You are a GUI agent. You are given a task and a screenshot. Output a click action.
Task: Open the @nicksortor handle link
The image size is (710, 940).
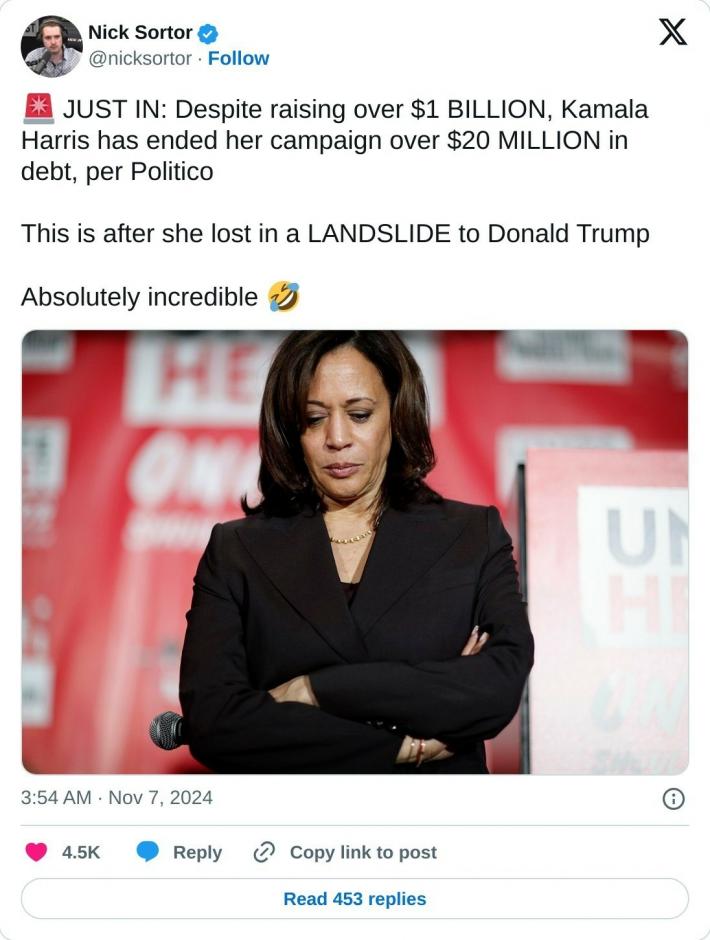click(x=140, y=58)
